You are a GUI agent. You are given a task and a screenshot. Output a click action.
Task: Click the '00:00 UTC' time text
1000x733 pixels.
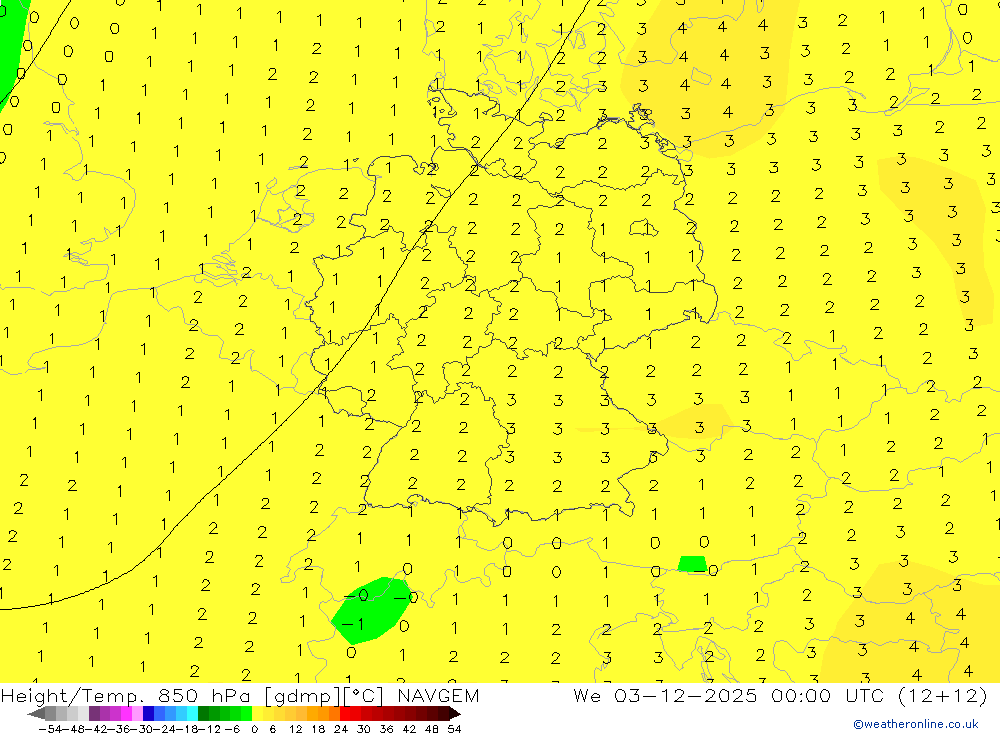coord(830,695)
